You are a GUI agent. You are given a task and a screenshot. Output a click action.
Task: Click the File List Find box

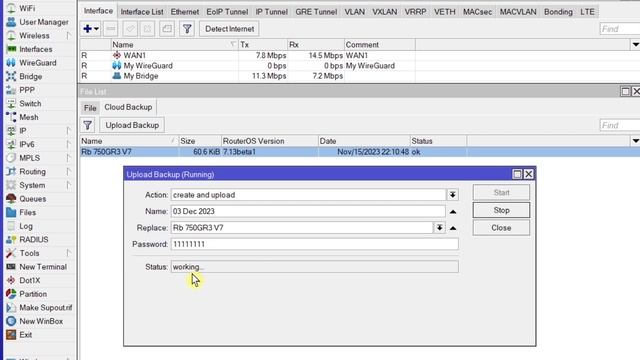[620, 125]
